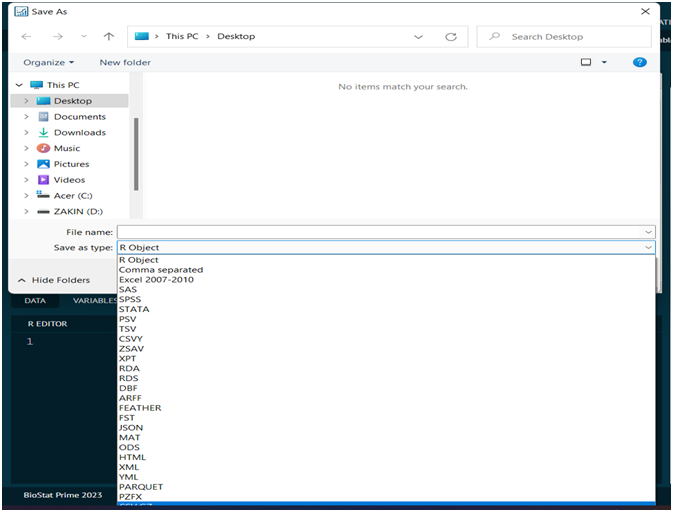
Task: Create a New folder
Action: coord(125,63)
